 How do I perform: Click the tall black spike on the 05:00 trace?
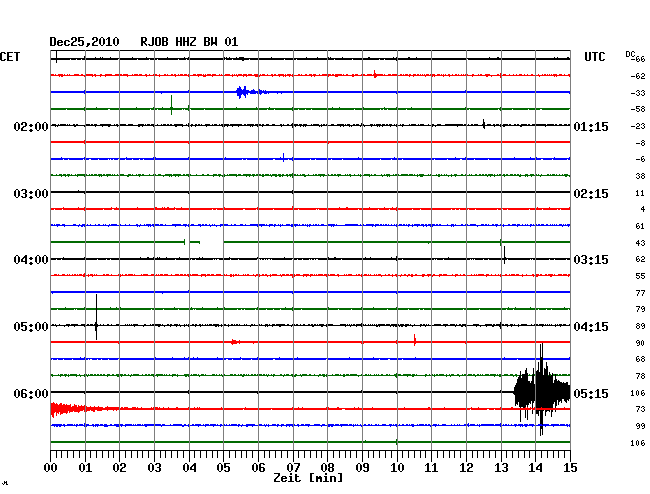coord(96,317)
